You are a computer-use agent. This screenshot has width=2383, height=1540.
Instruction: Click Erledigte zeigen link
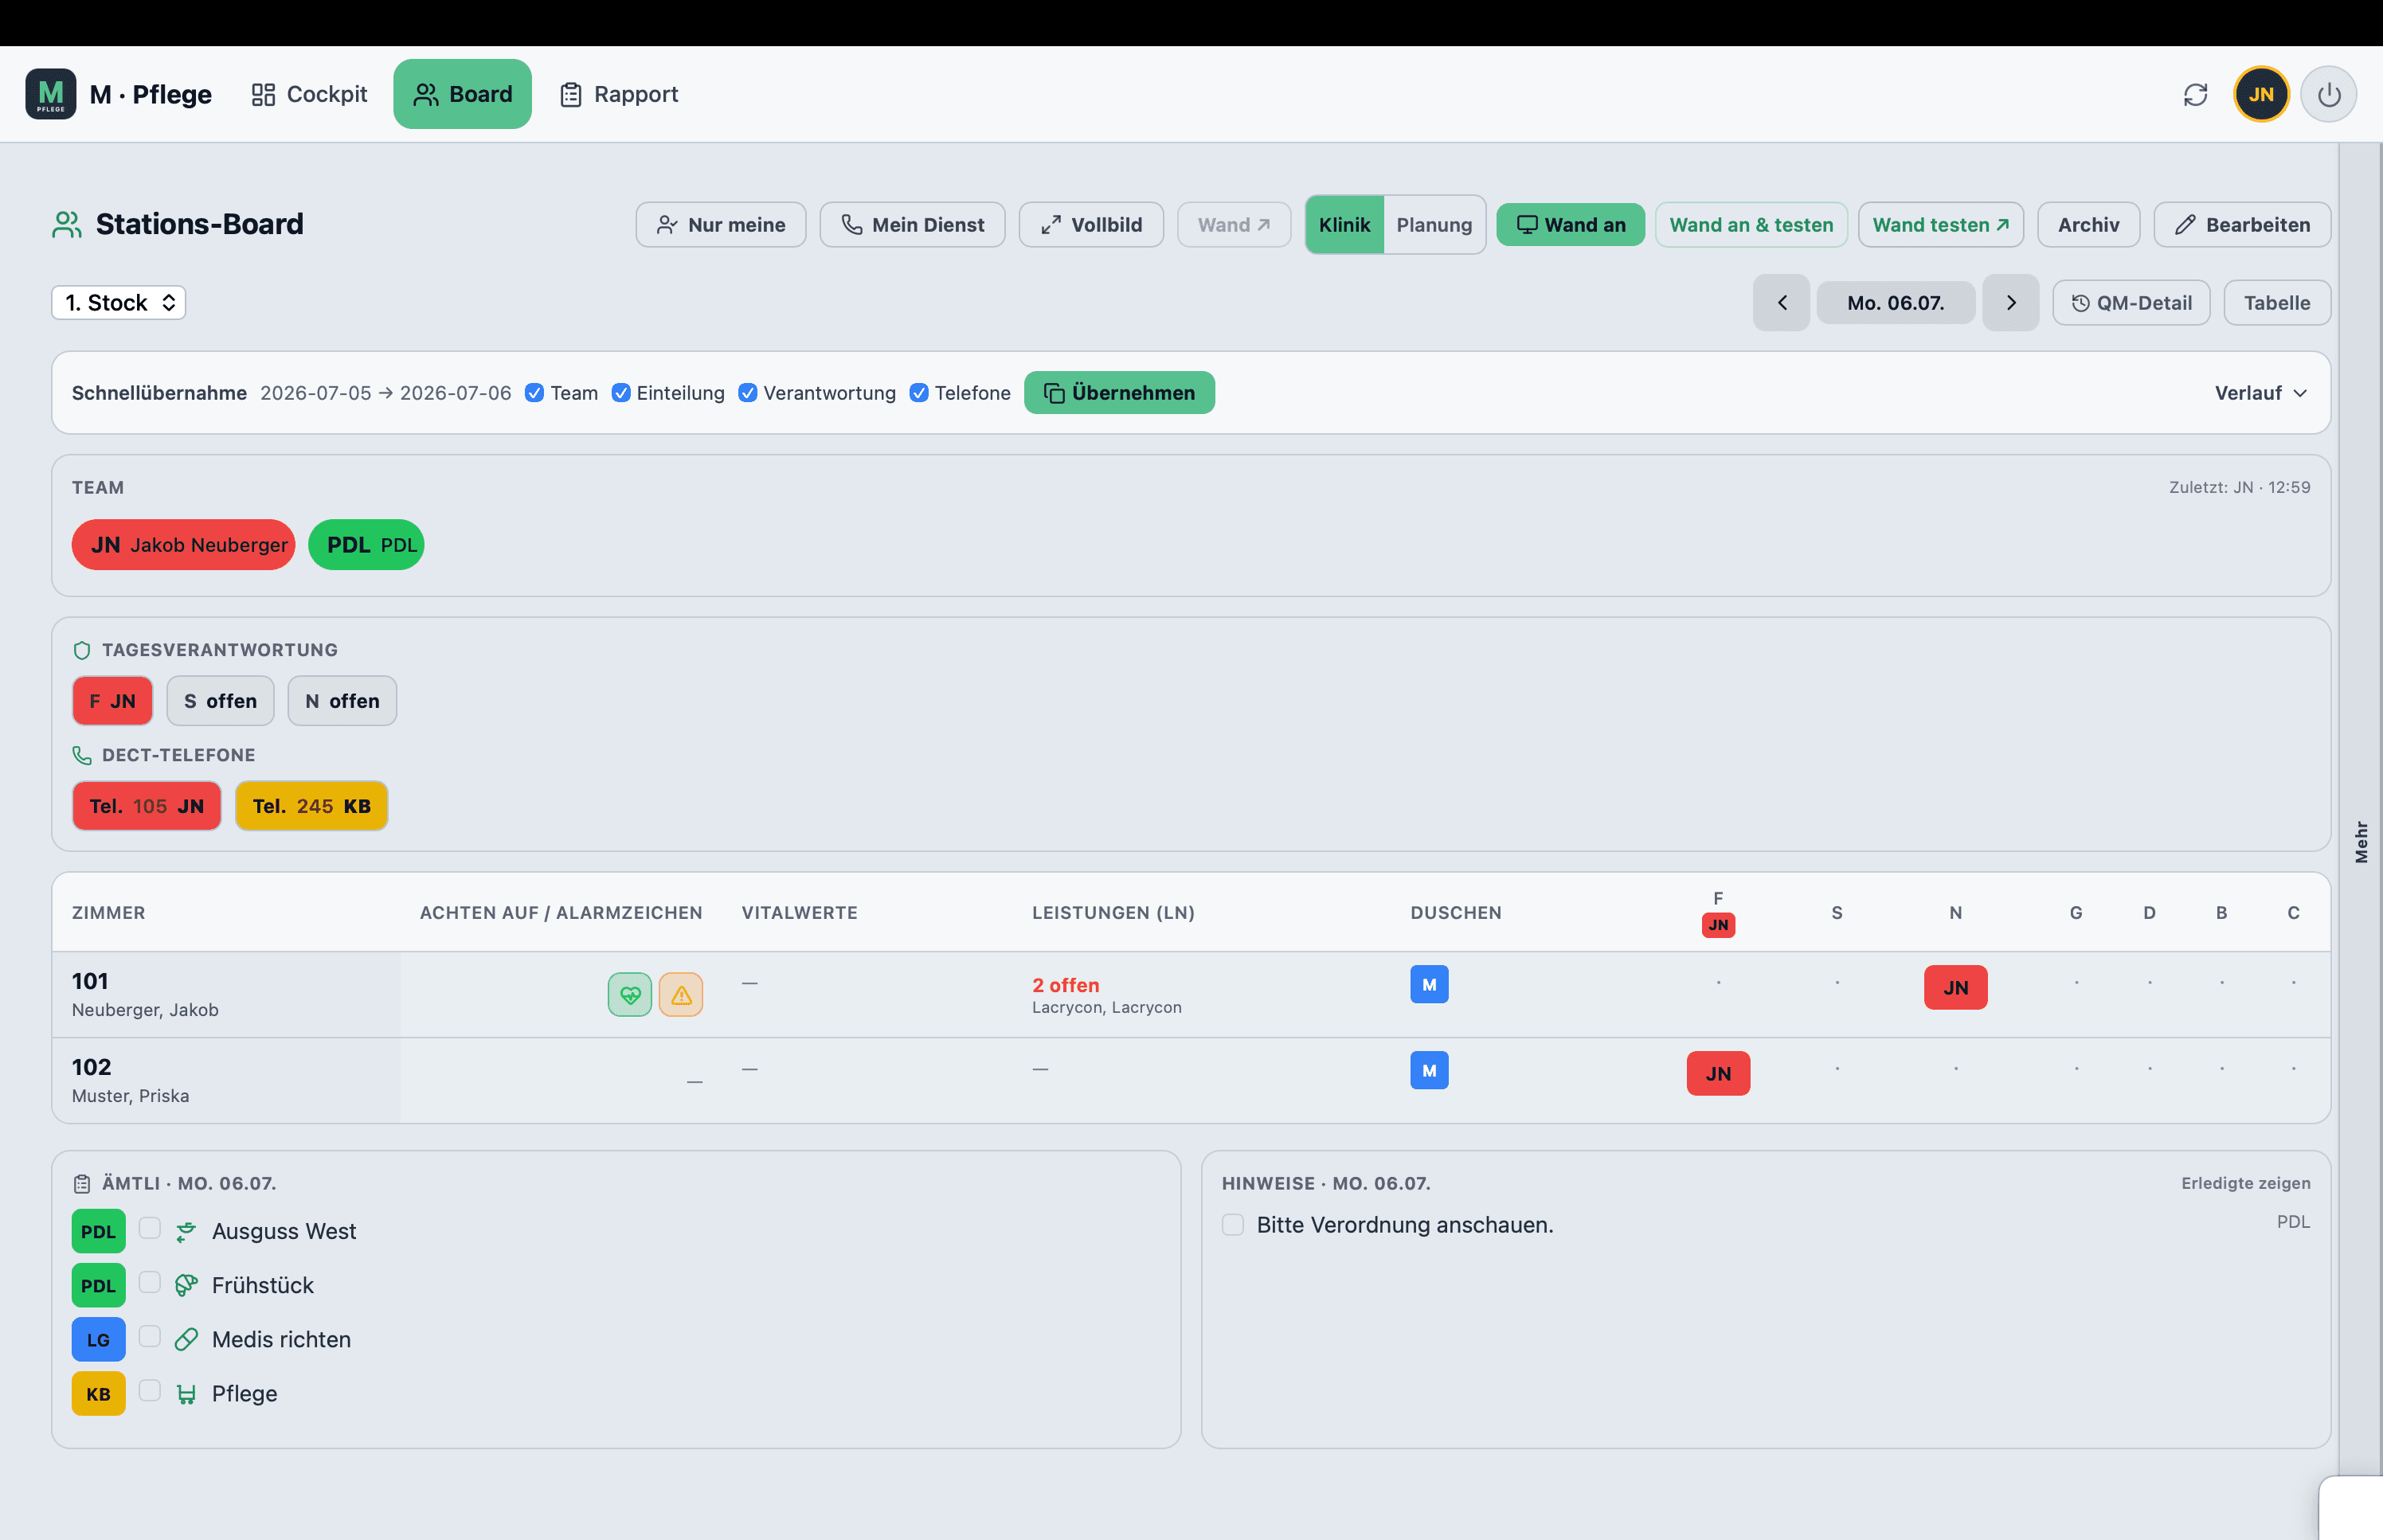2245,1184
